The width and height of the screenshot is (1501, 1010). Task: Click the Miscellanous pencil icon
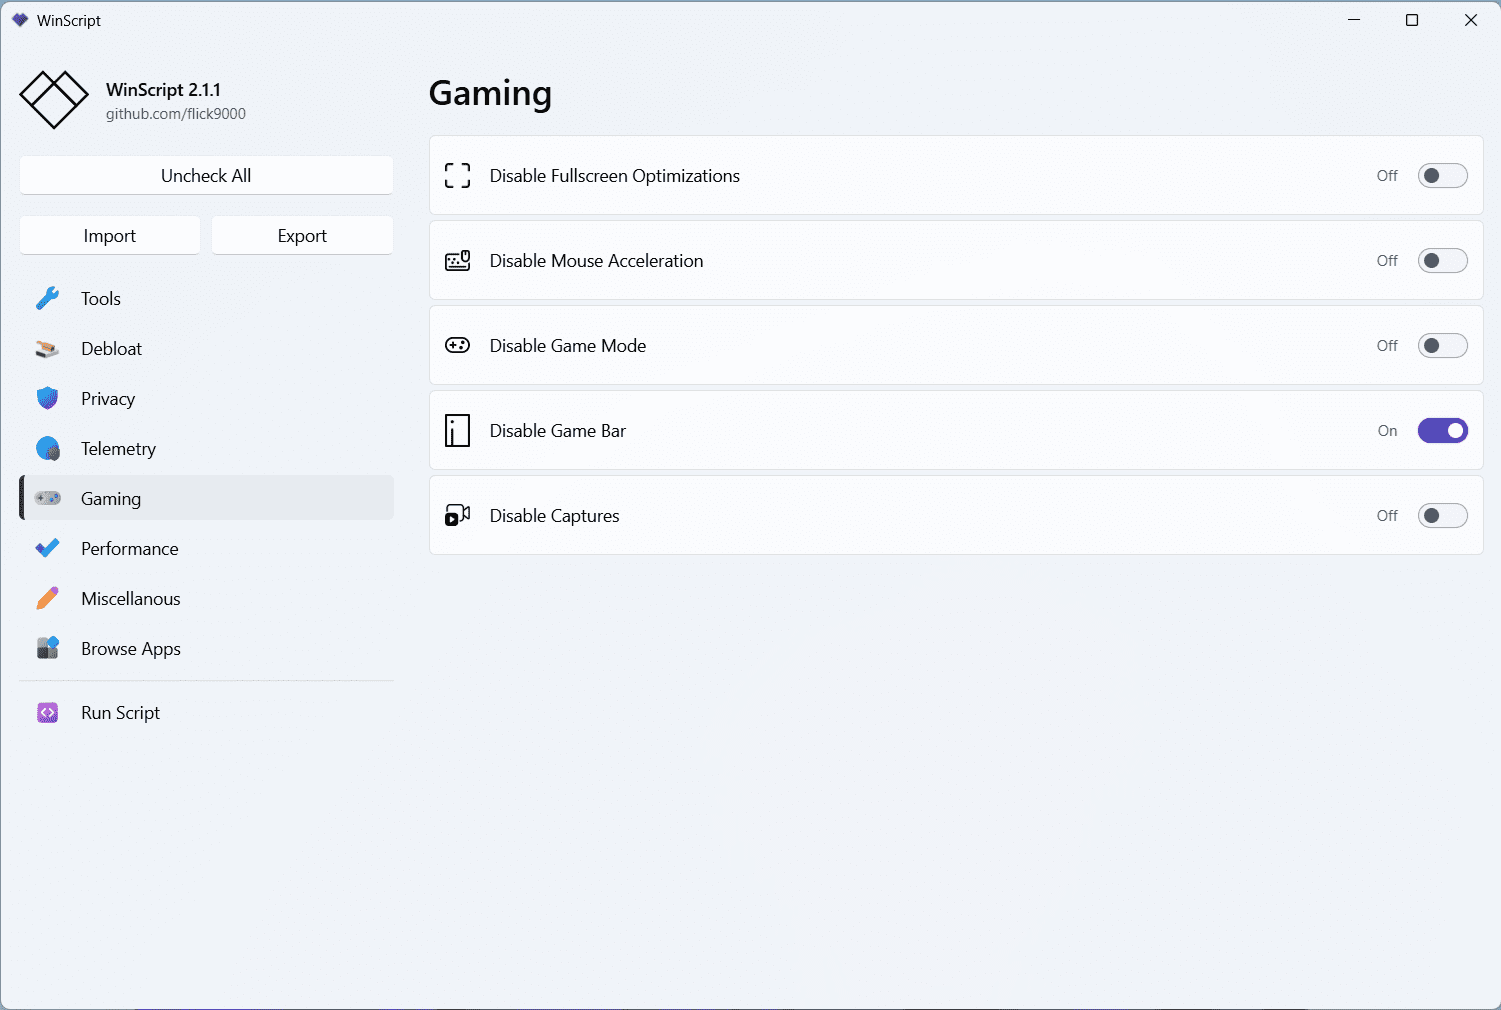pyautogui.click(x=47, y=599)
